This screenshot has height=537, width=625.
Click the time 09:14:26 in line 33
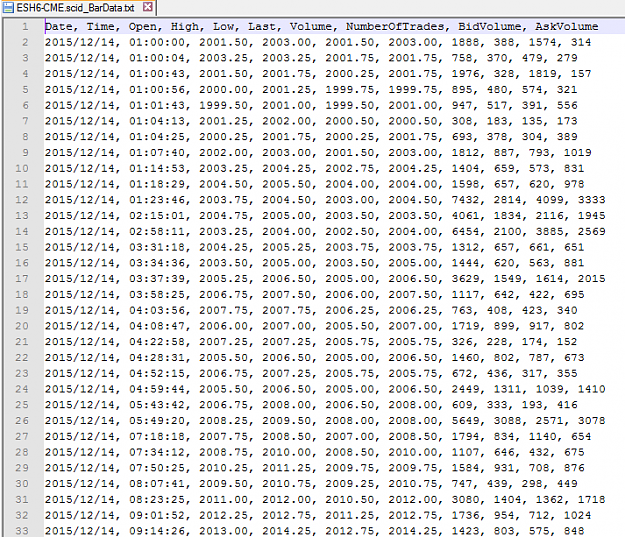(x=157, y=531)
